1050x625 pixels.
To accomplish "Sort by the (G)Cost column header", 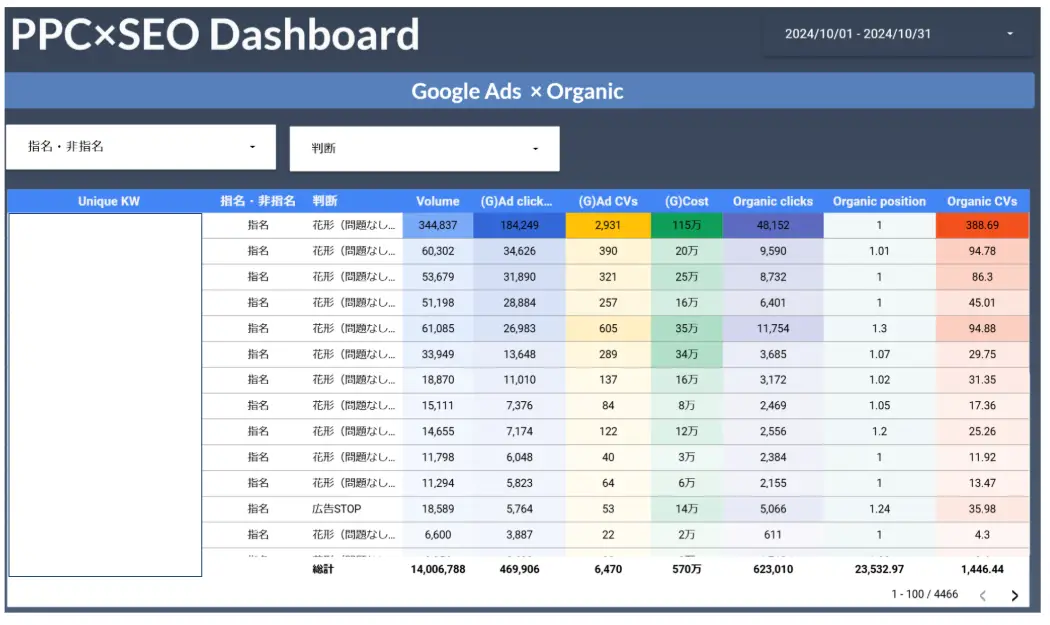I will [686, 201].
